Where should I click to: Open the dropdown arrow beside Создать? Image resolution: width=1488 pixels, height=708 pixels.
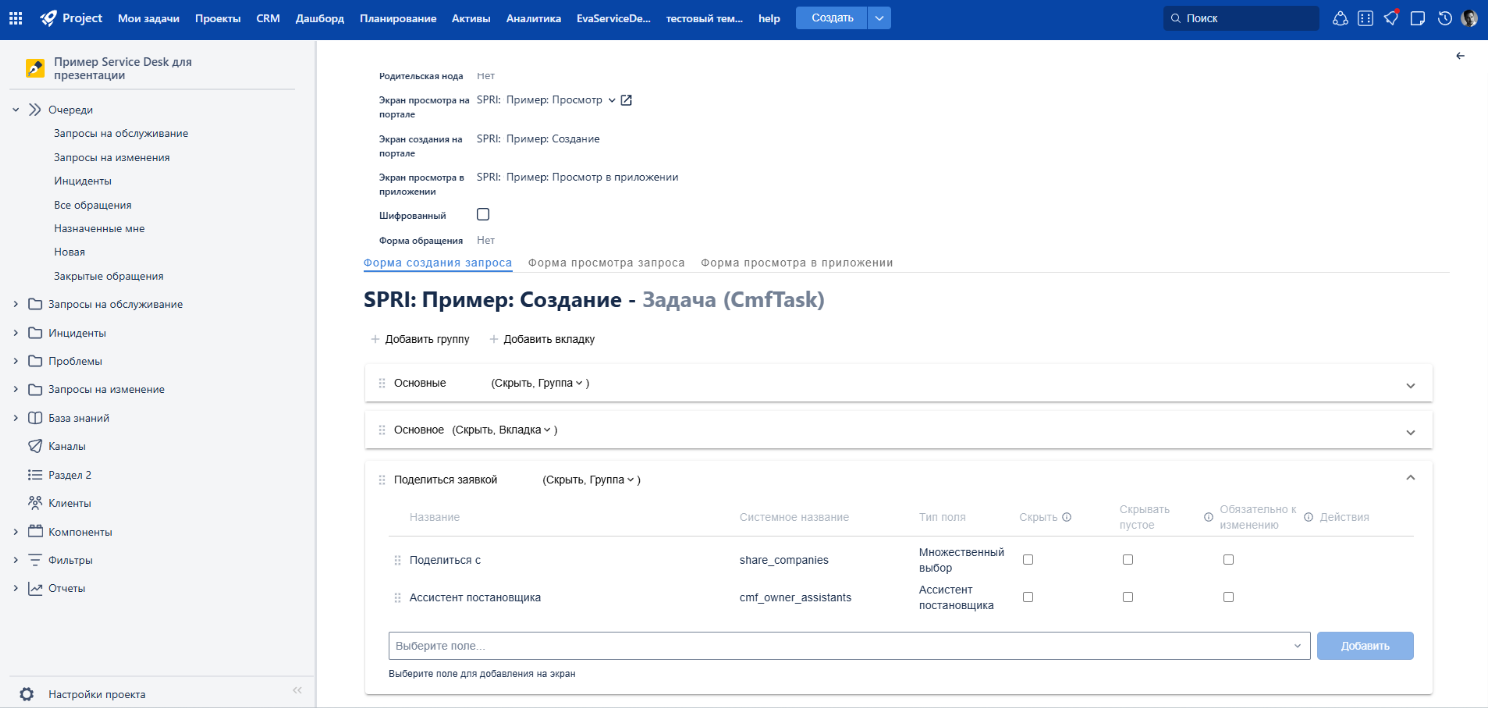click(x=878, y=18)
